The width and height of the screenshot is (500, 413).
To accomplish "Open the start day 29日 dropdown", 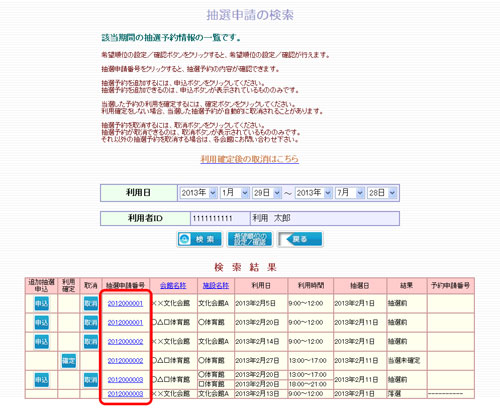I will point(267,193).
